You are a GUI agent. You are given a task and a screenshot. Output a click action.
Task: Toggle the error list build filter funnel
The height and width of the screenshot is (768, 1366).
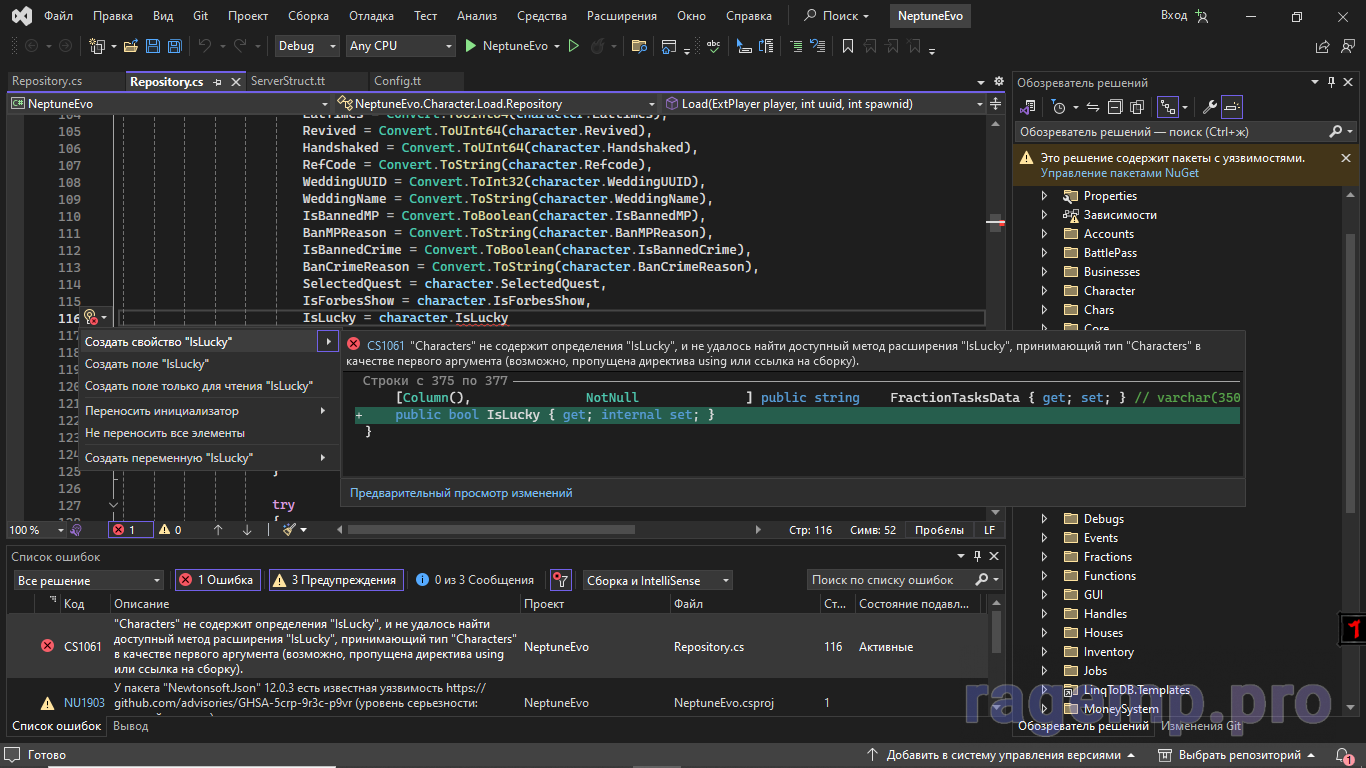[561, 580]
